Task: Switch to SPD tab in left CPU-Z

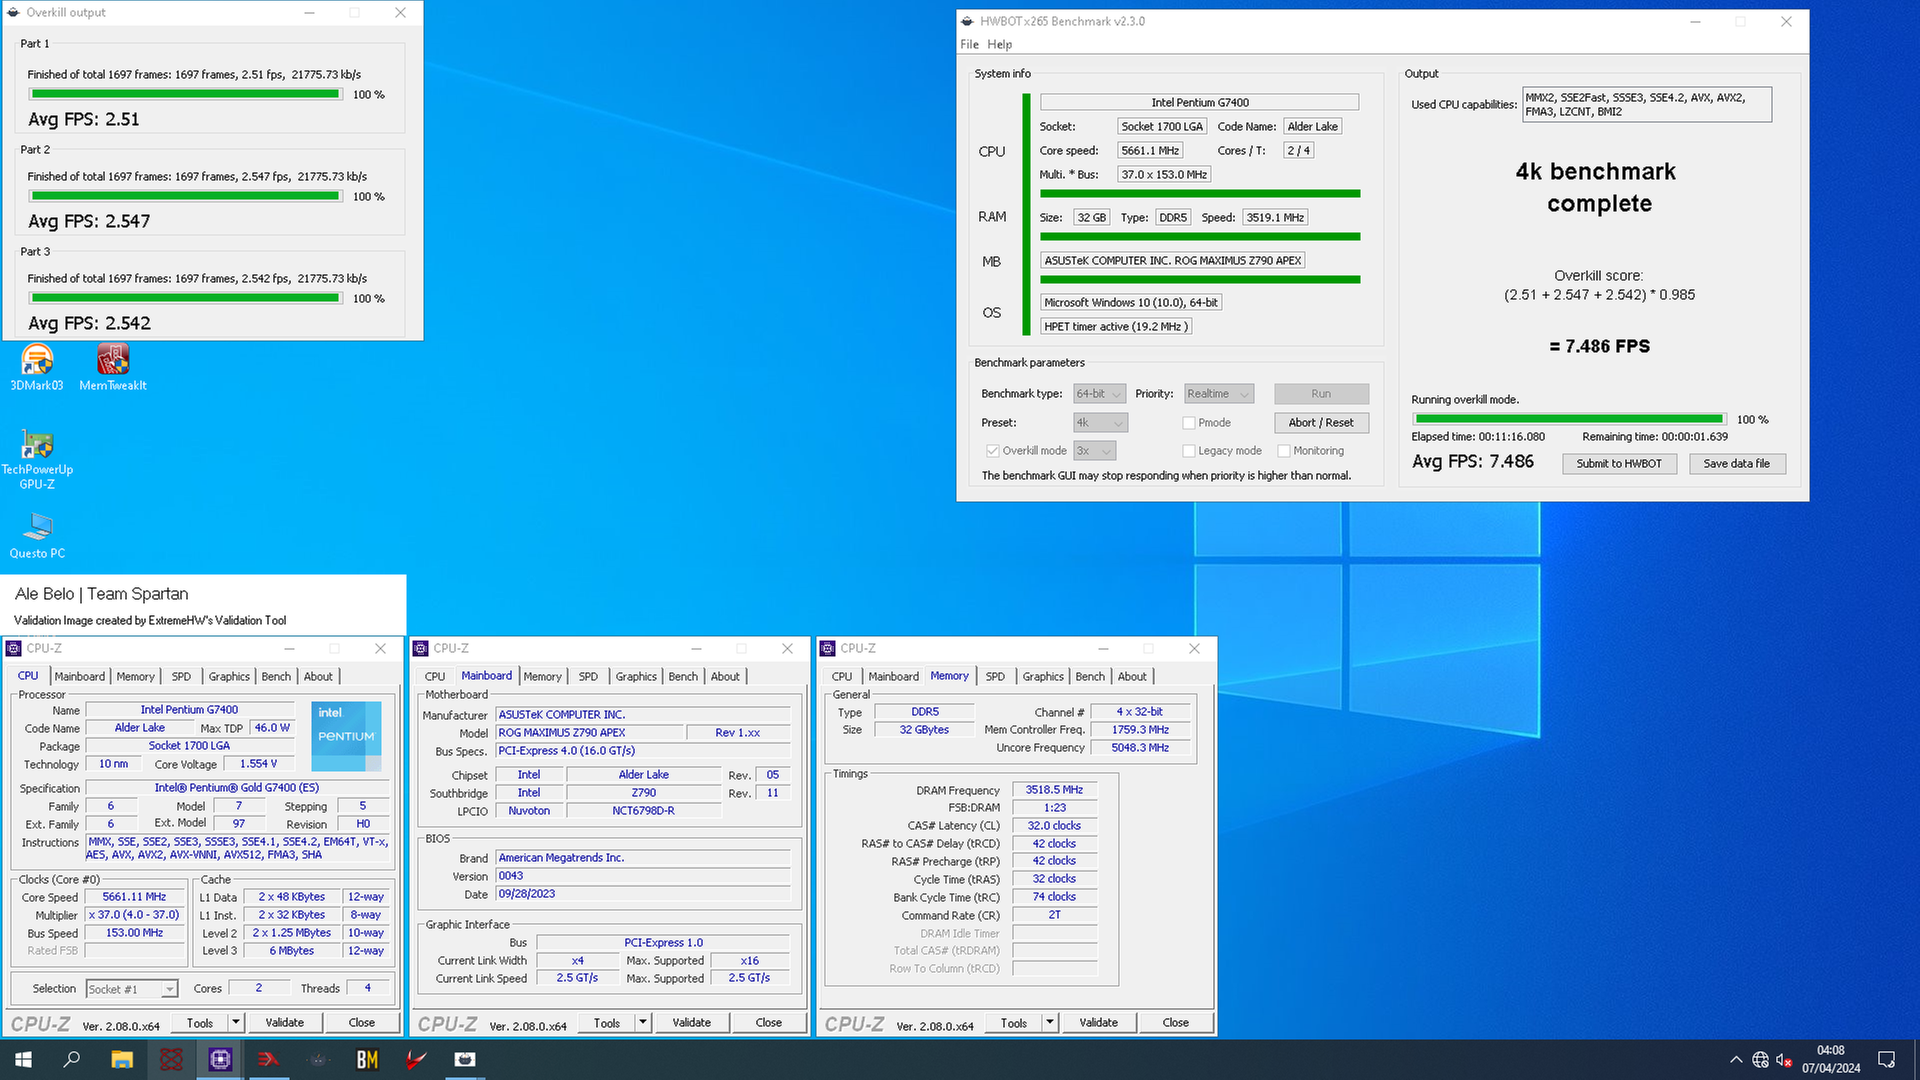Action: pos(181,677)
